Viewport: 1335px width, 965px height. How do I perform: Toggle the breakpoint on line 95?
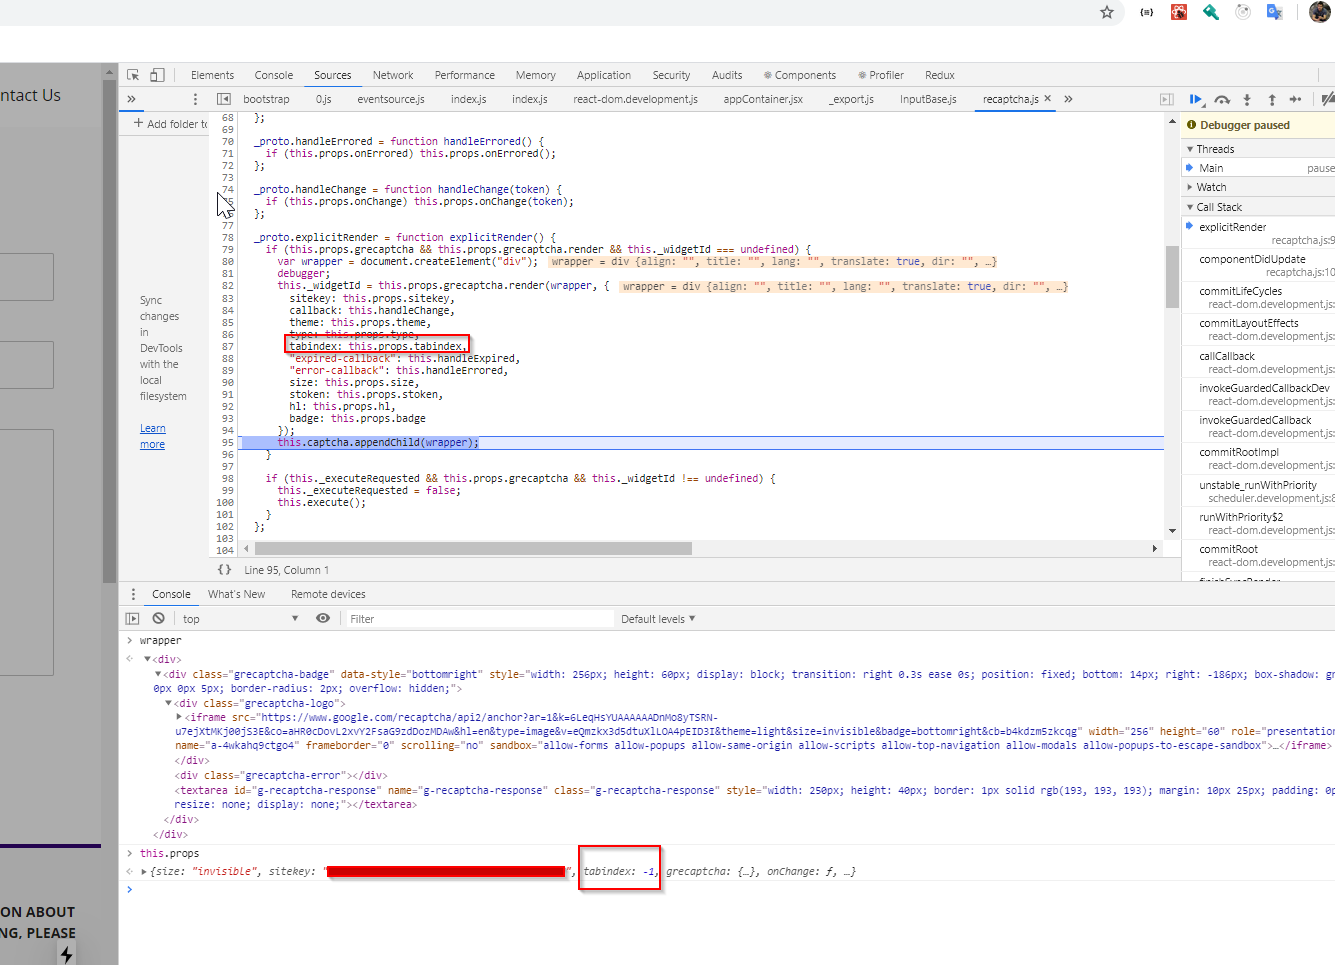click(230, 442)
